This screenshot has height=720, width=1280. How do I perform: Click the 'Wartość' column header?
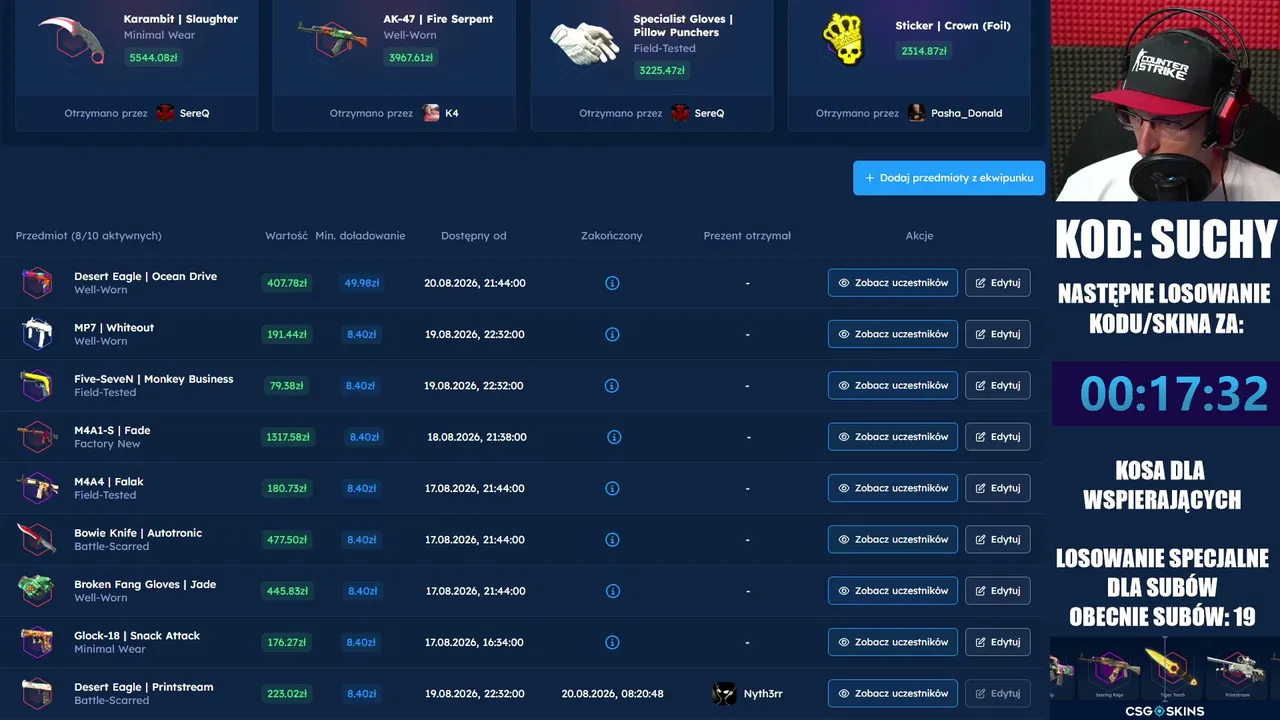[x=286, y=236]
